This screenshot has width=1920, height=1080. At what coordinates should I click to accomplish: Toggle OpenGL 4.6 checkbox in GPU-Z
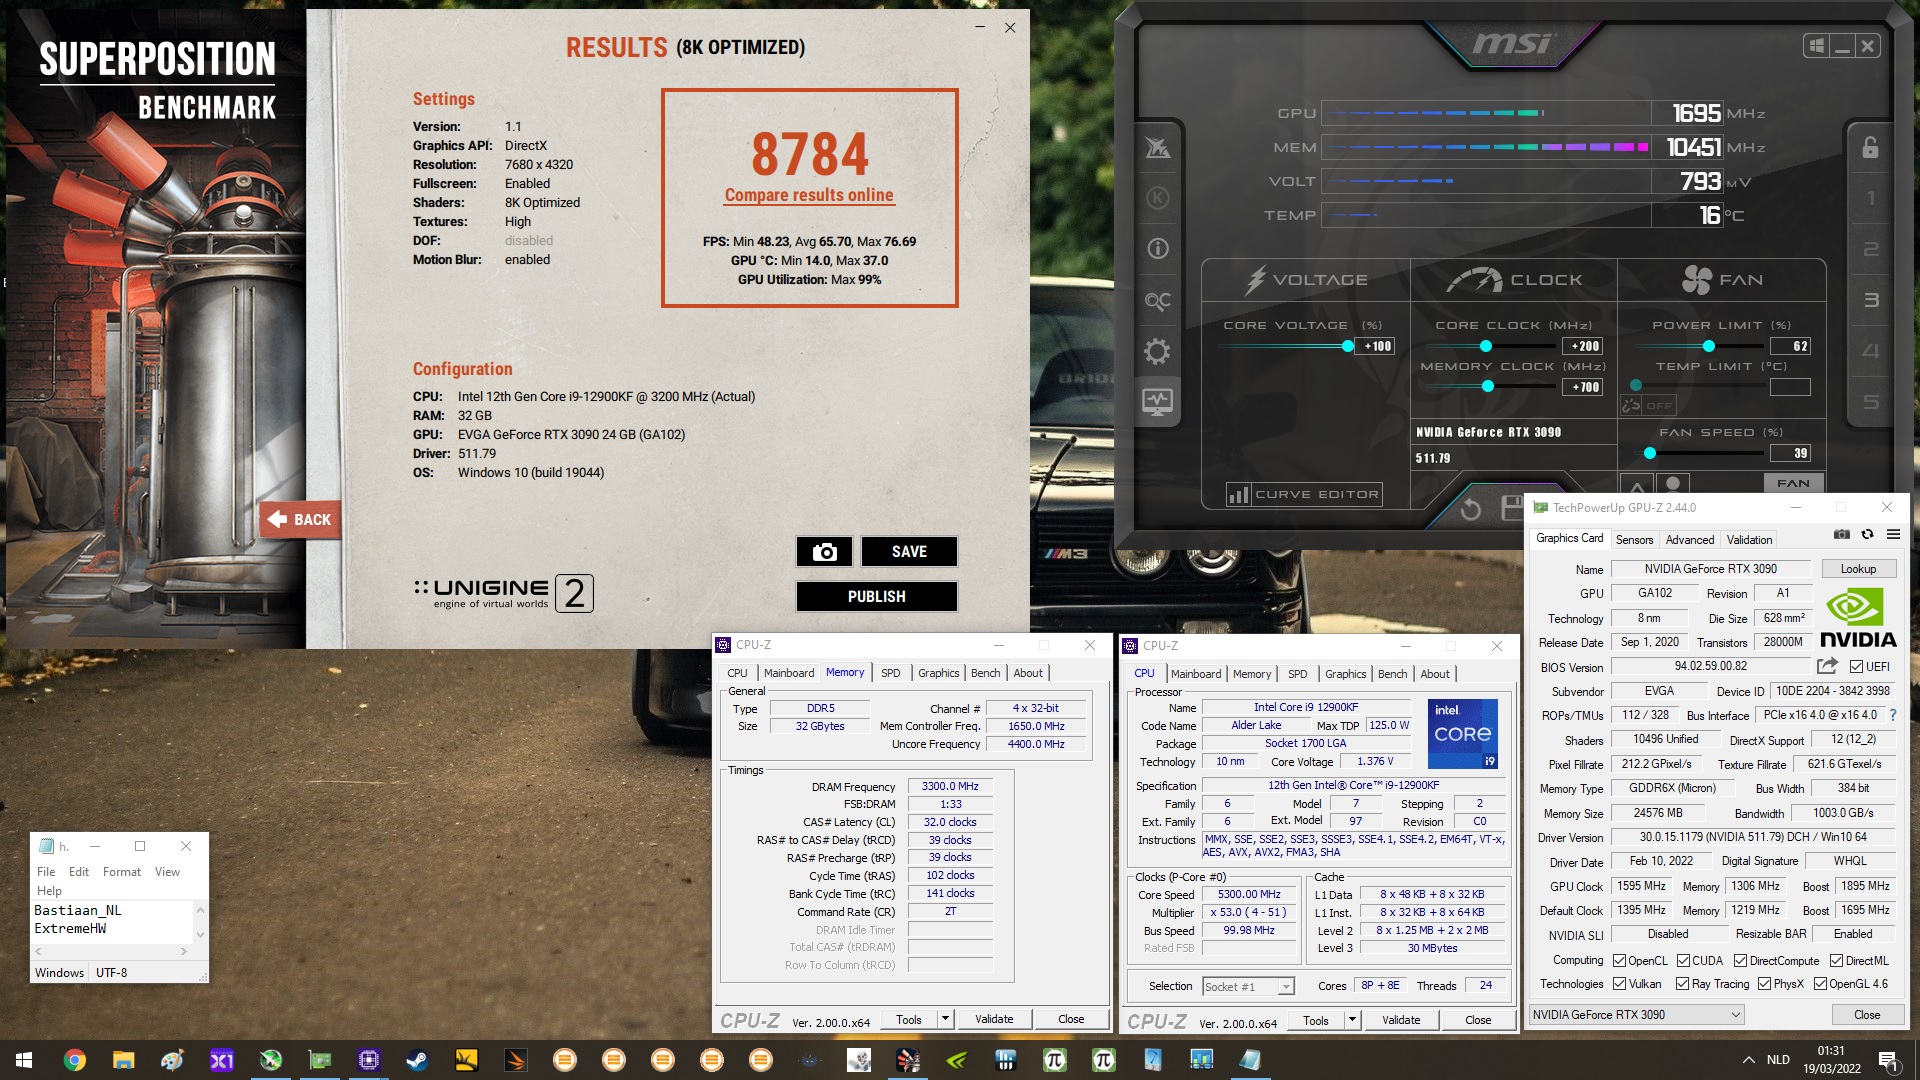point(1820,984)
